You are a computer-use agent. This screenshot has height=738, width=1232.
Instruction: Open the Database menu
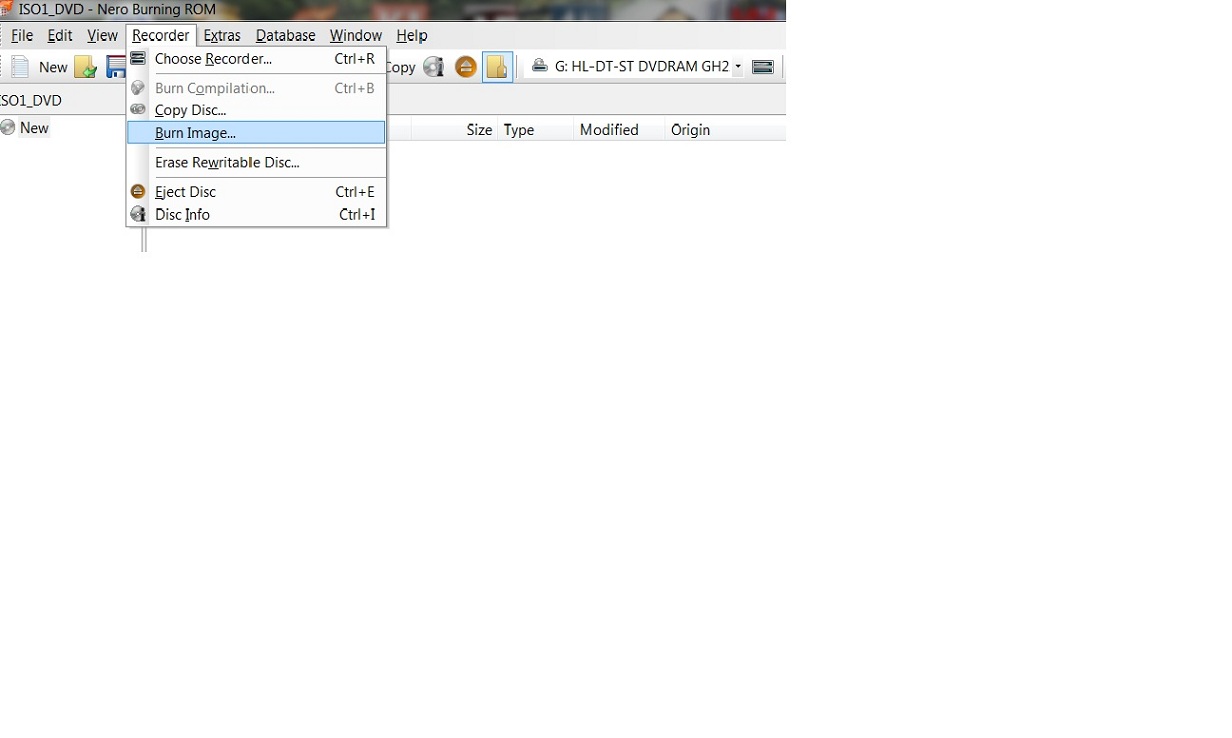click(x=285, y=35)
